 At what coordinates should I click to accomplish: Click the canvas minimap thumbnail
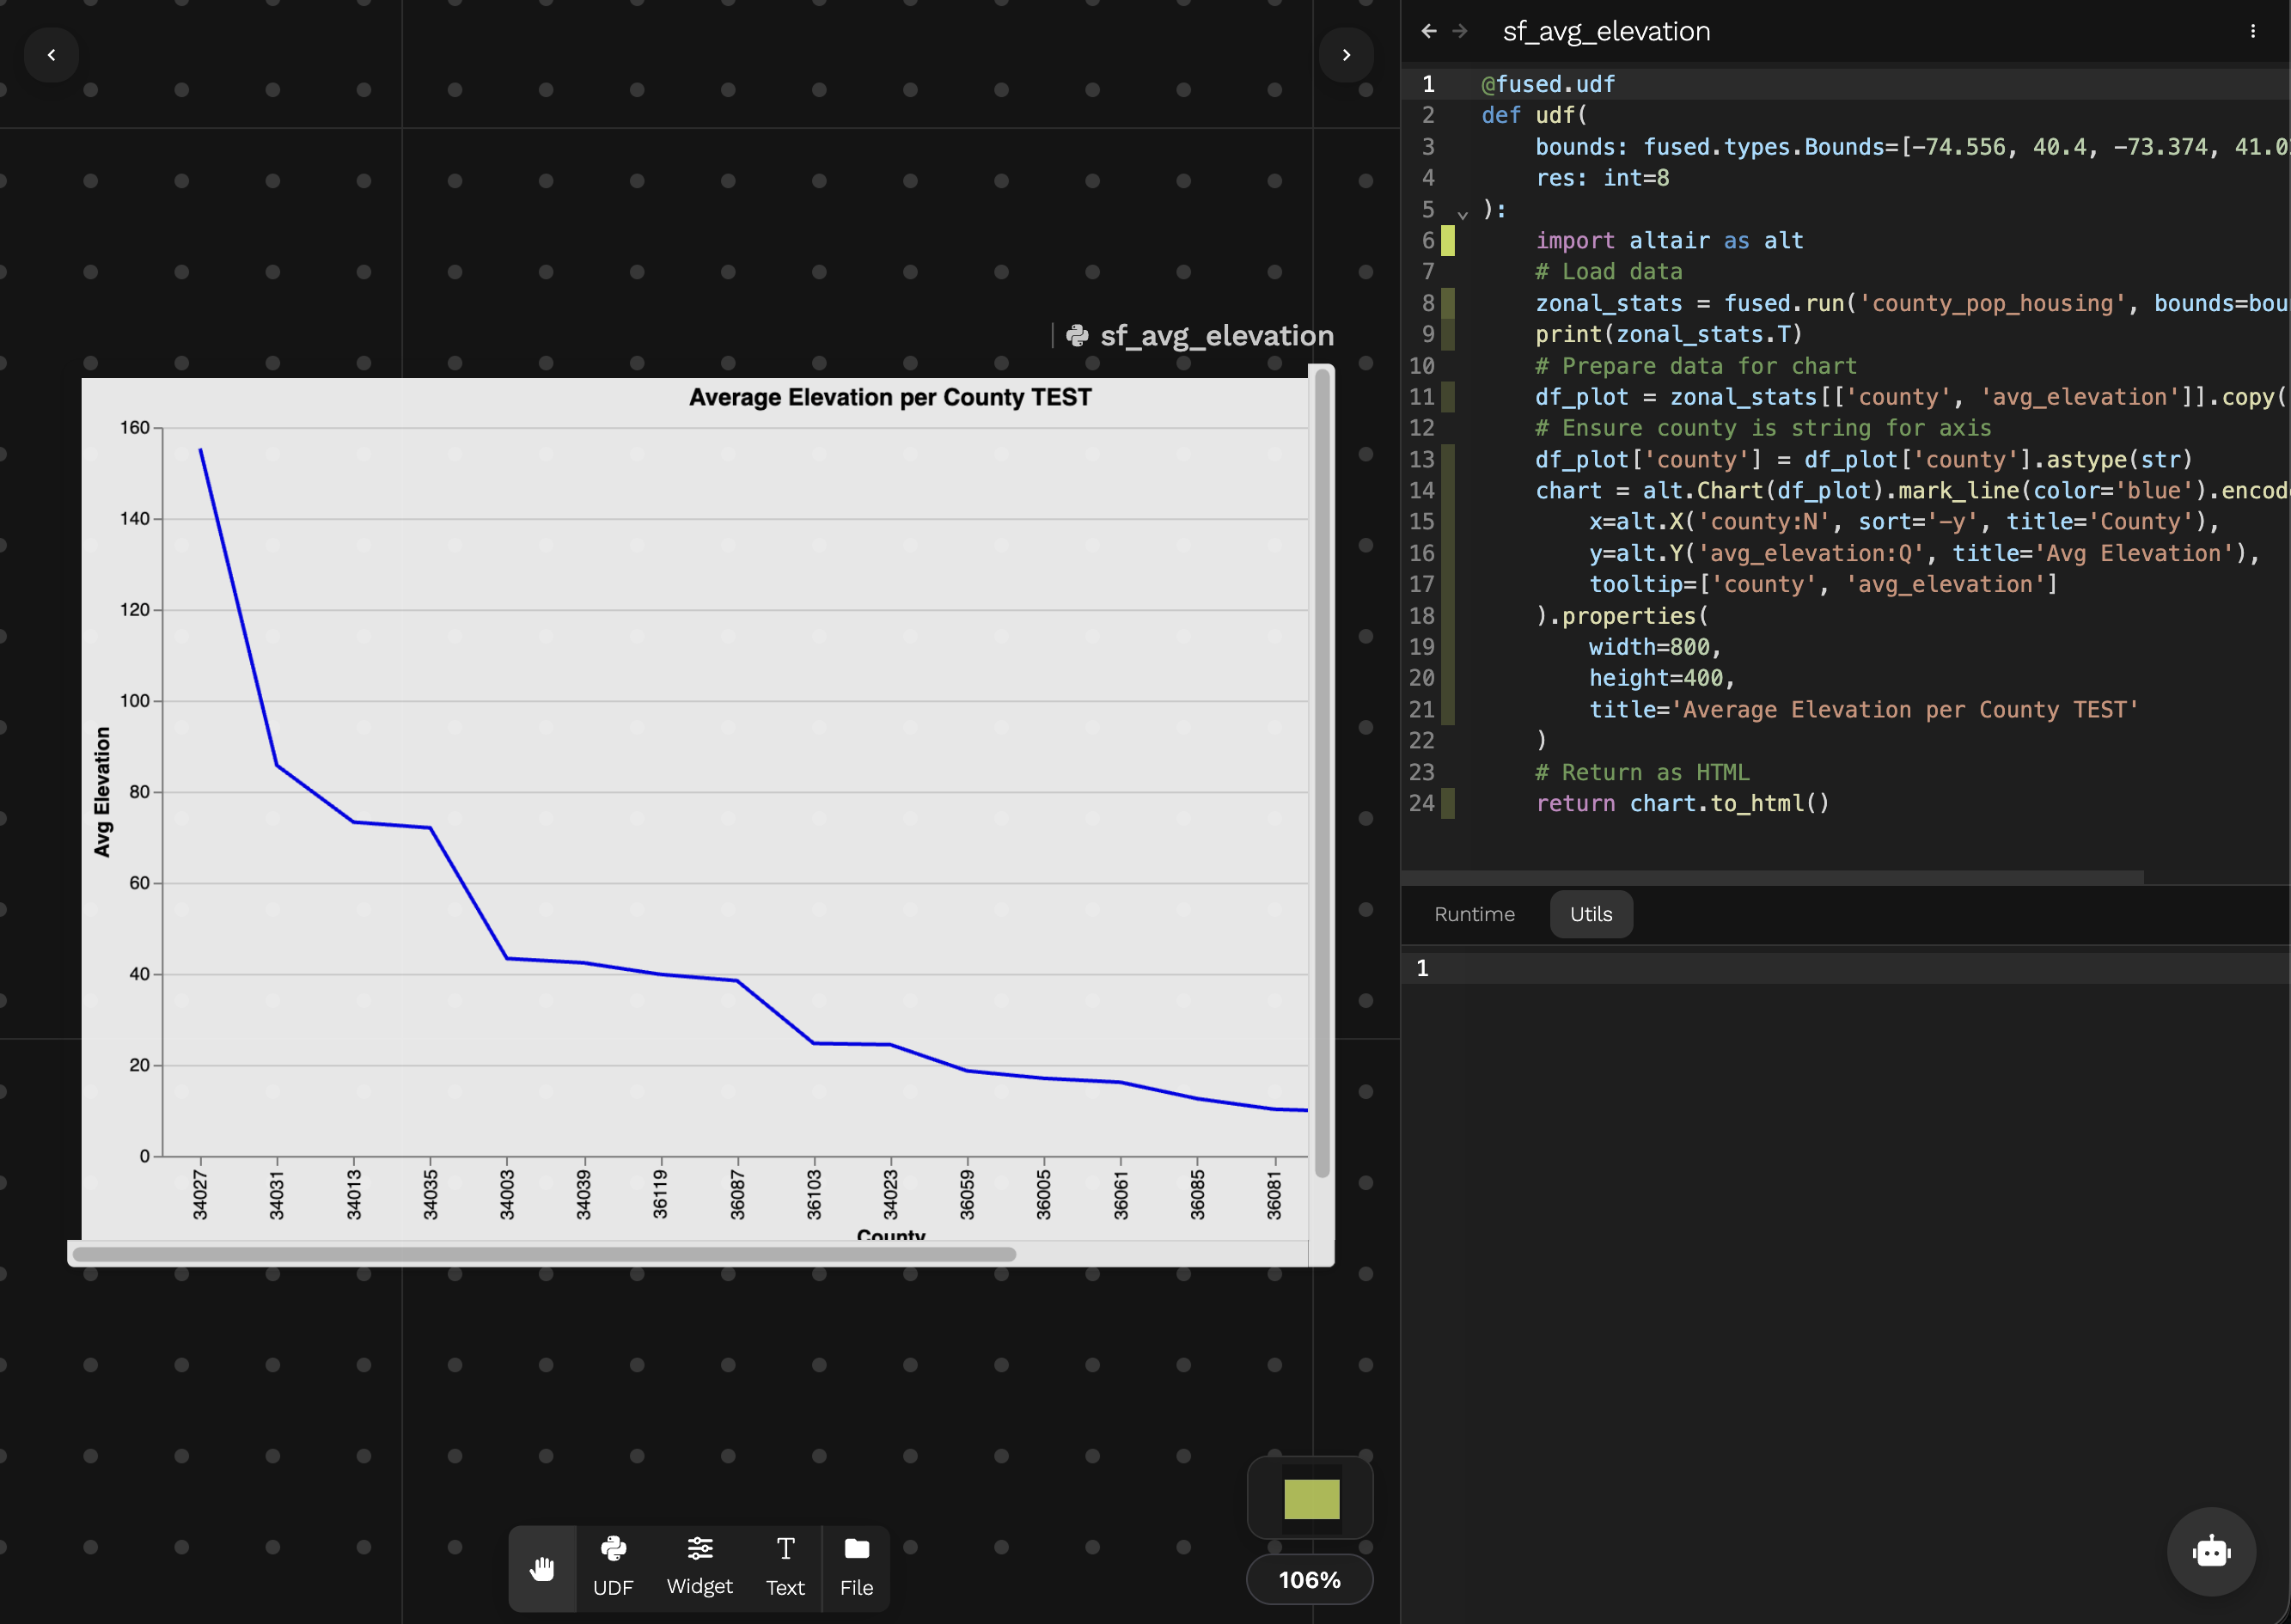[1310, 1498]
